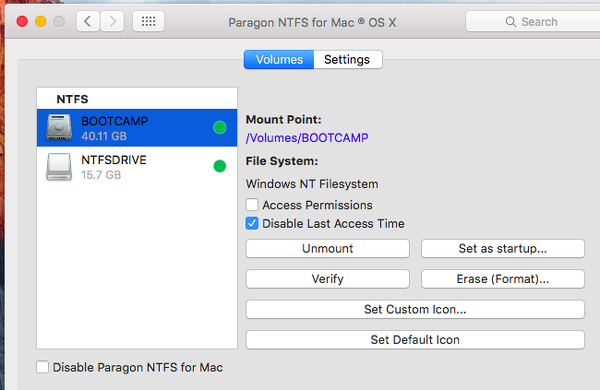Choose Set Custom Icon...
The image size is (600, 390).
(x=415, y=309)
